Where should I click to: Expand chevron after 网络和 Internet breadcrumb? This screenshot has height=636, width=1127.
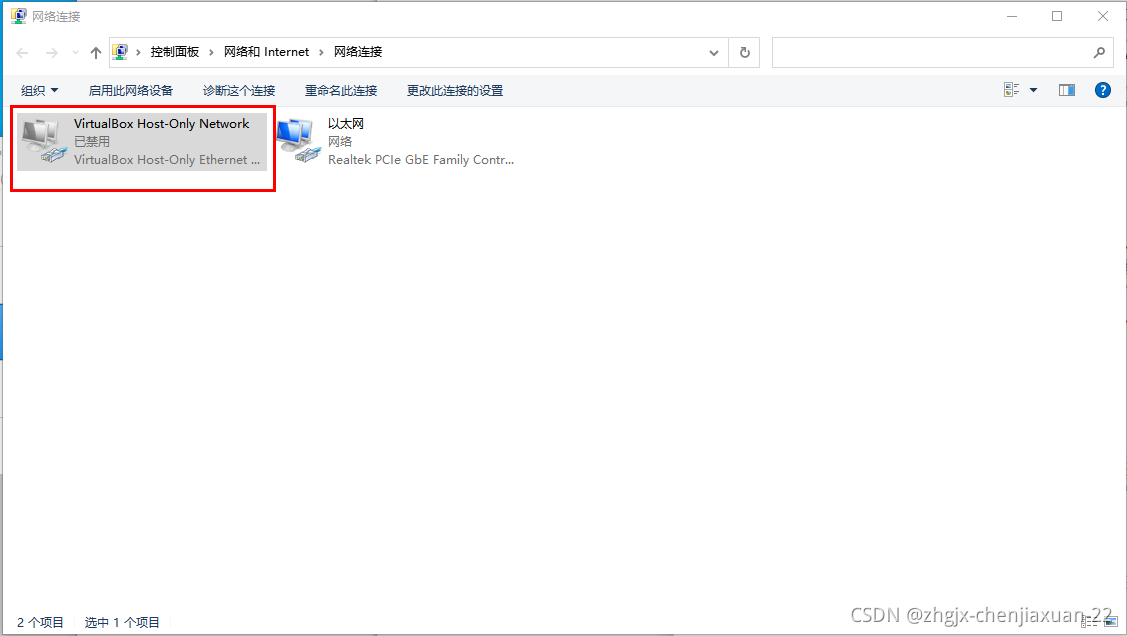[321, 52]
